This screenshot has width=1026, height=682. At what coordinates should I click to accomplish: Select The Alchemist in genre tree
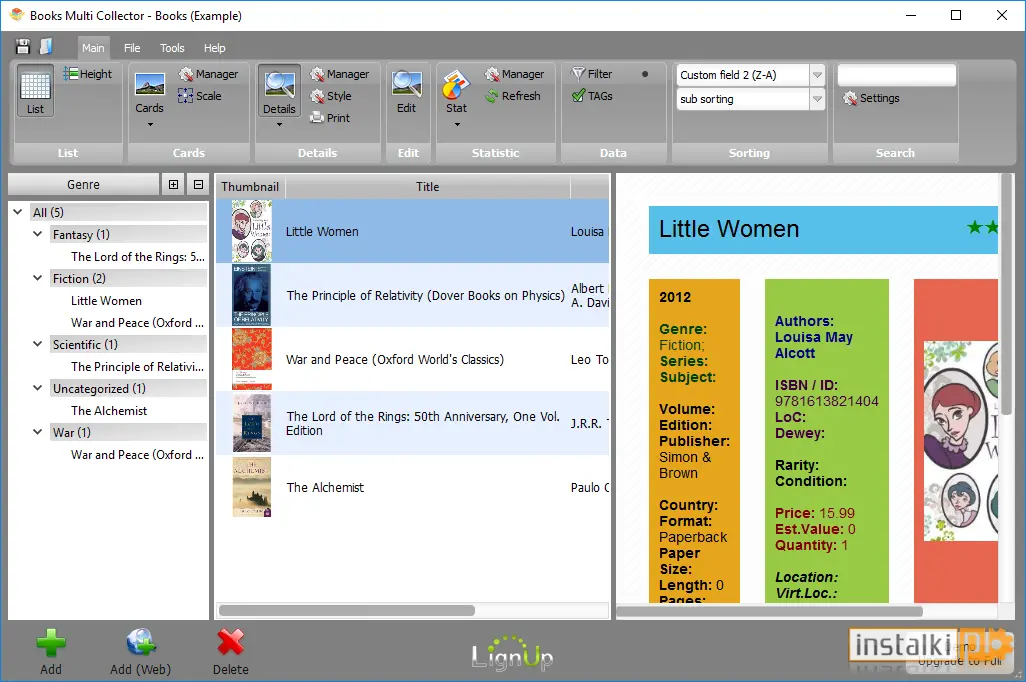tap(109, 410)
